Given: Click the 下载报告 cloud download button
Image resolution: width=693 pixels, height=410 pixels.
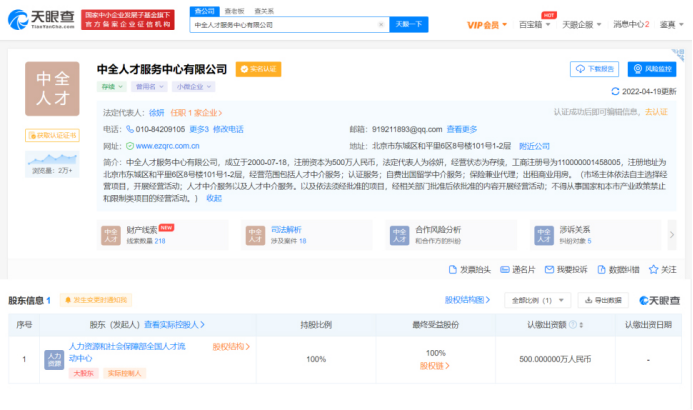Looking at the screenshot, I should pos(595,69).
